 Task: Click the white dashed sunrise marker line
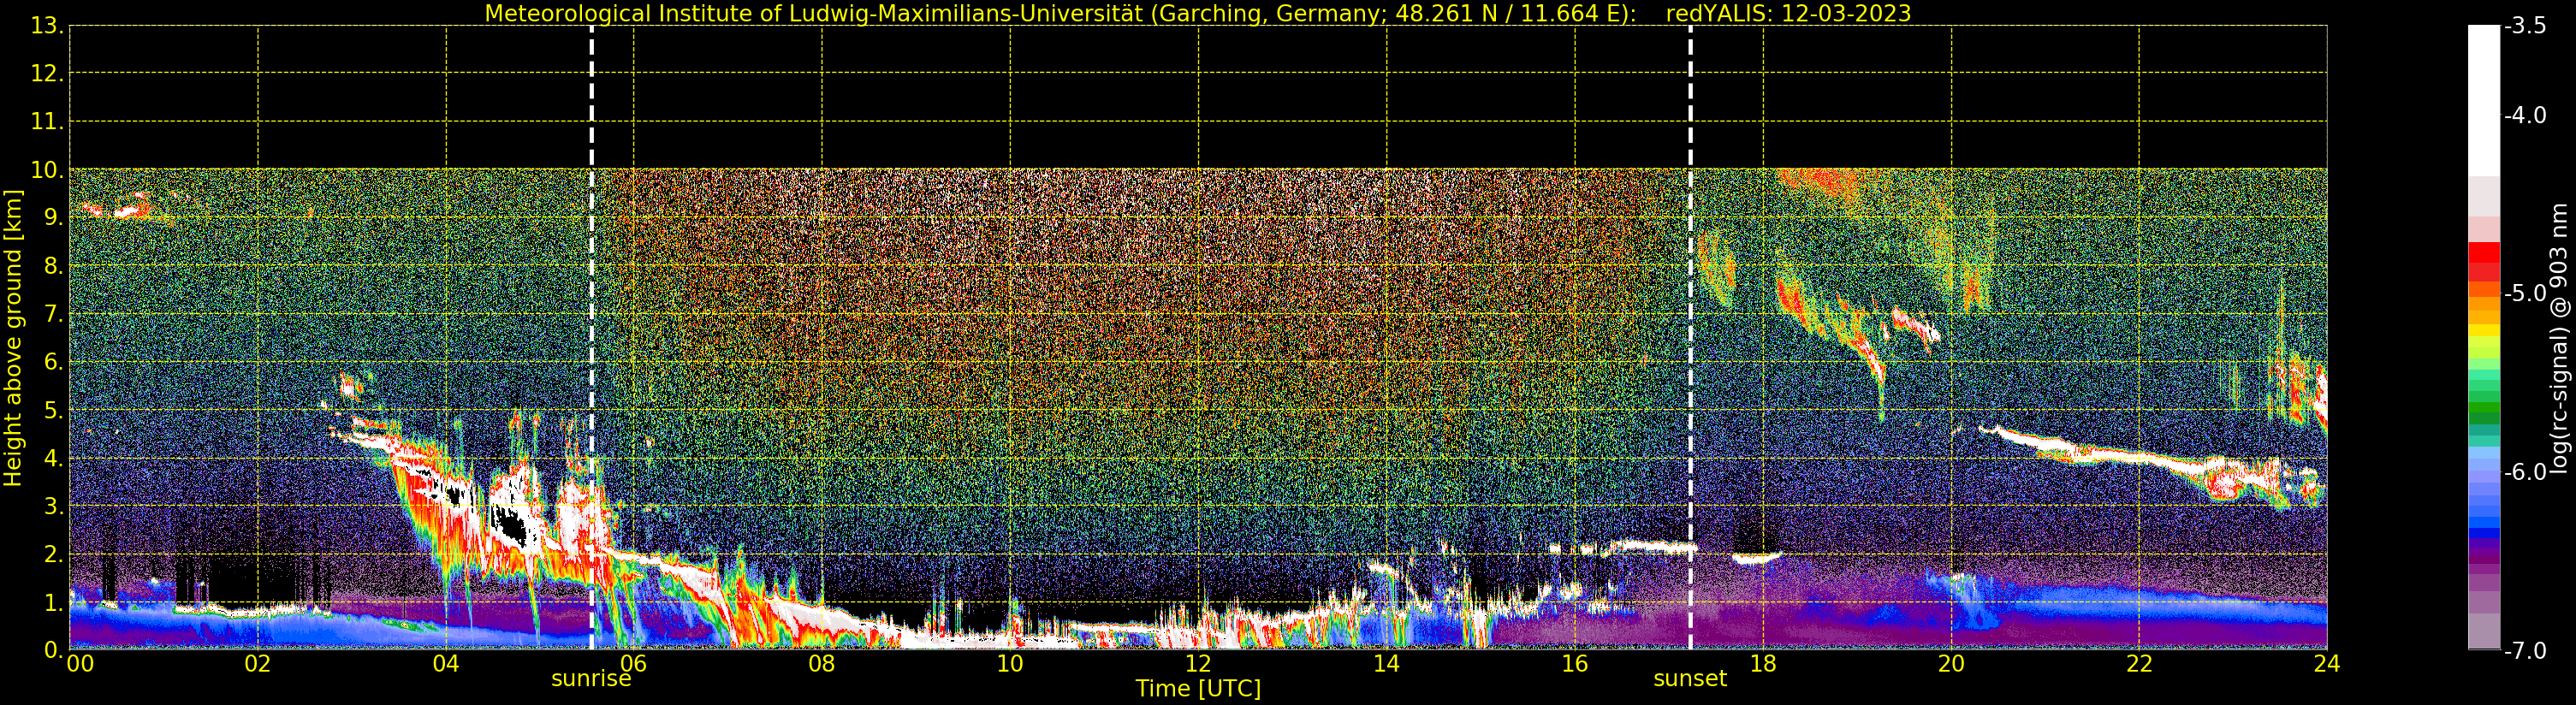(592, 337)
